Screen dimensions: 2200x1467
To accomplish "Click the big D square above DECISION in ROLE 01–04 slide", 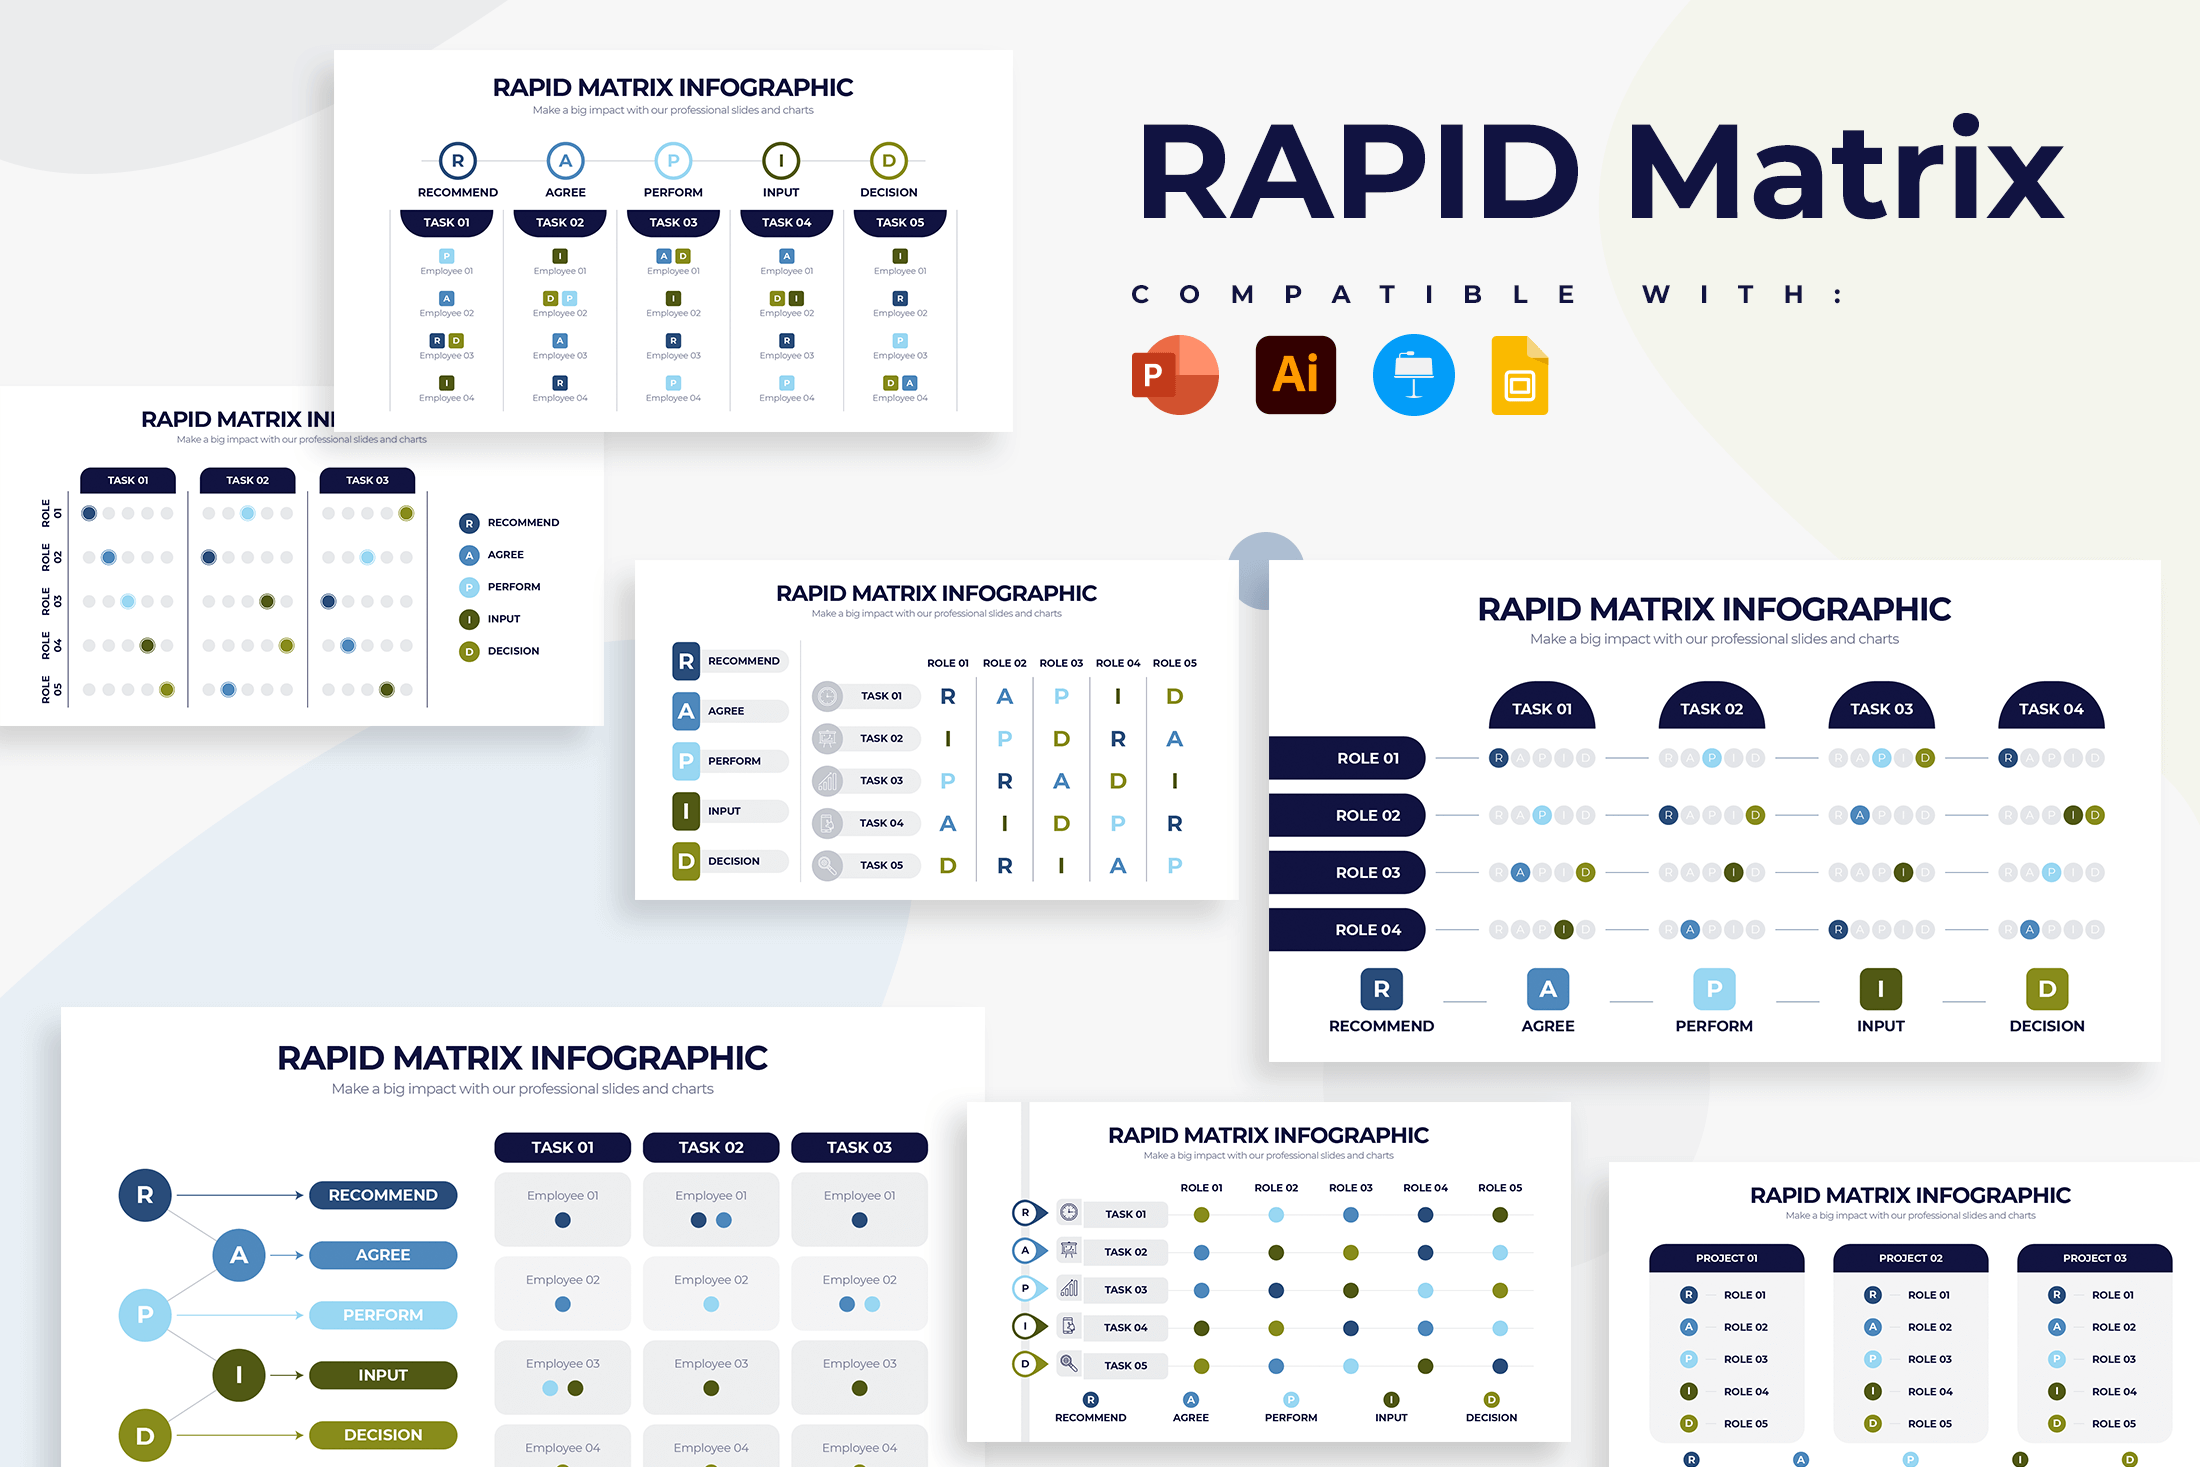I will 2047,989.
